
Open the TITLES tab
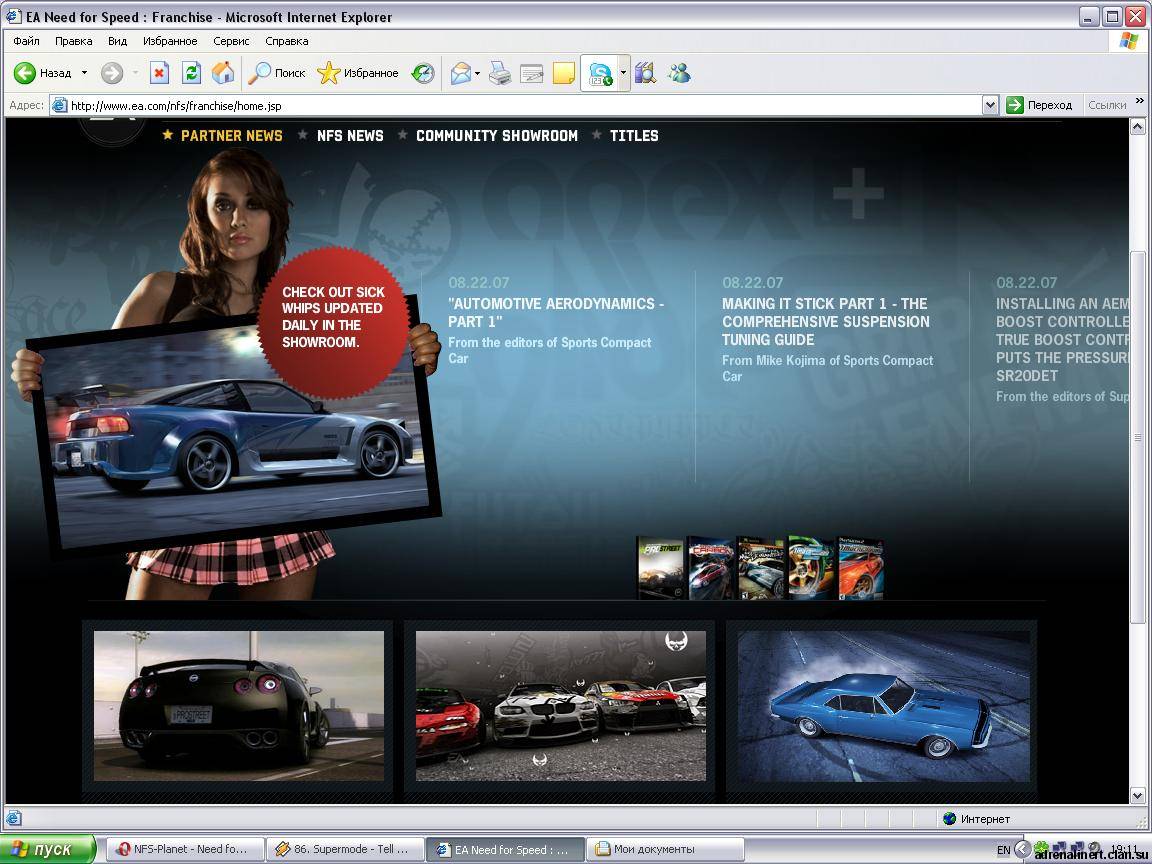634,136
